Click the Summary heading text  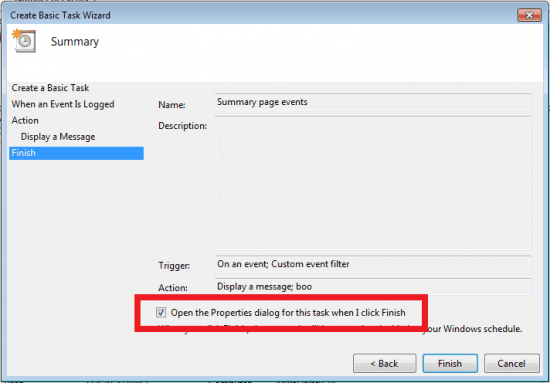(x=75, y=42)
